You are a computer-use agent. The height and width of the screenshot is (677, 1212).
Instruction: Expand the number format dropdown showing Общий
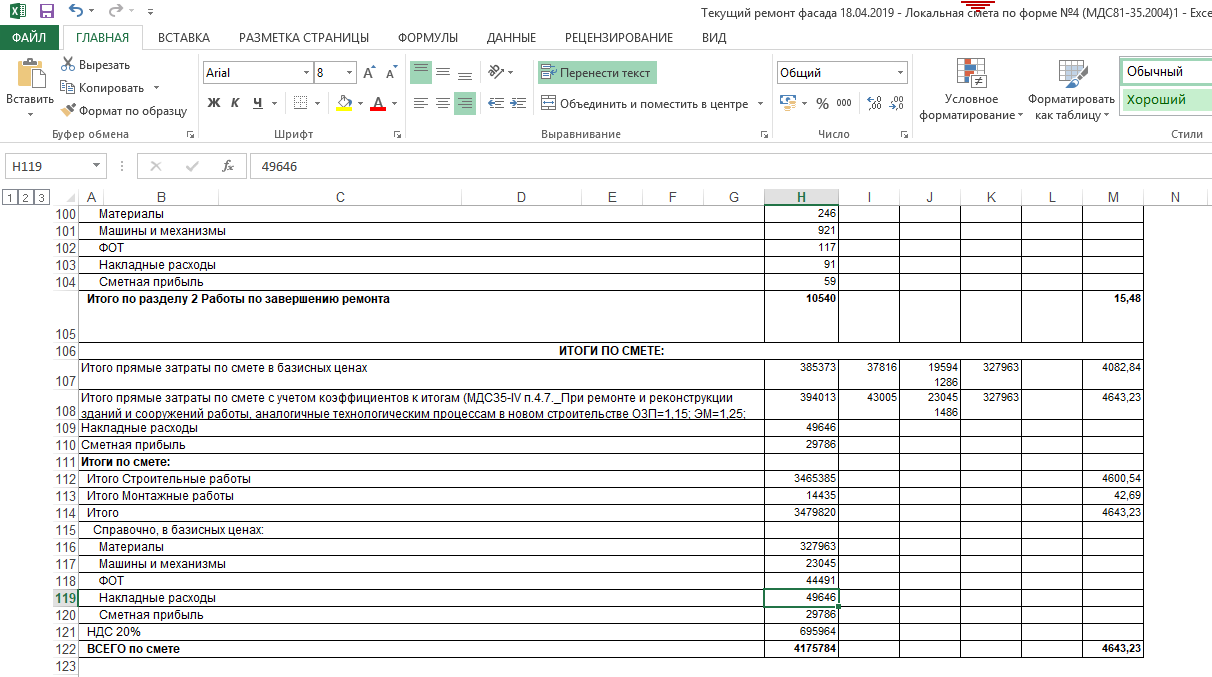[x=900, y=73]
